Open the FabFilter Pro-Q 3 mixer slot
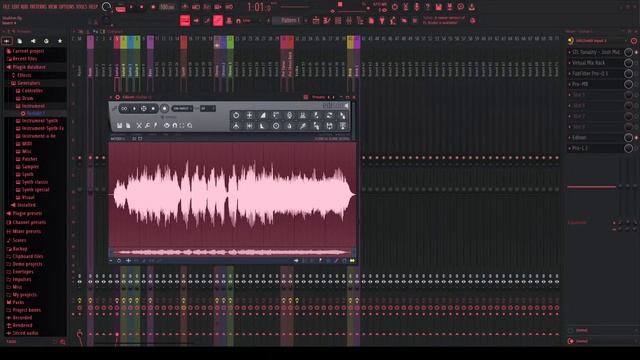The height and width of the screenshot is (360, 640). pyautogui.click(x=596, y=73)
